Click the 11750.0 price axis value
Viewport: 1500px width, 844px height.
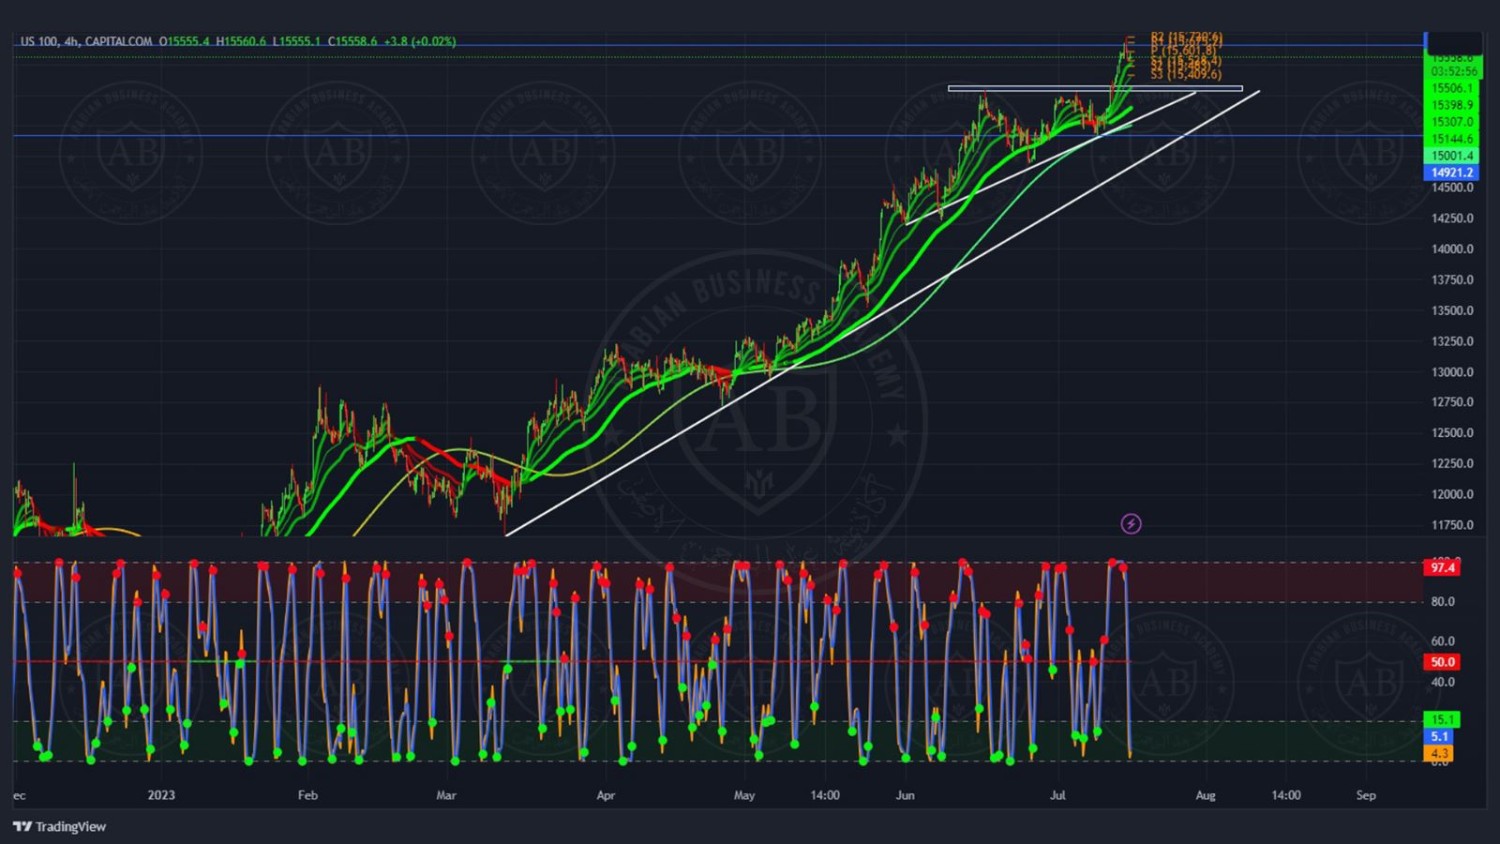click(x=1453, y=525)
